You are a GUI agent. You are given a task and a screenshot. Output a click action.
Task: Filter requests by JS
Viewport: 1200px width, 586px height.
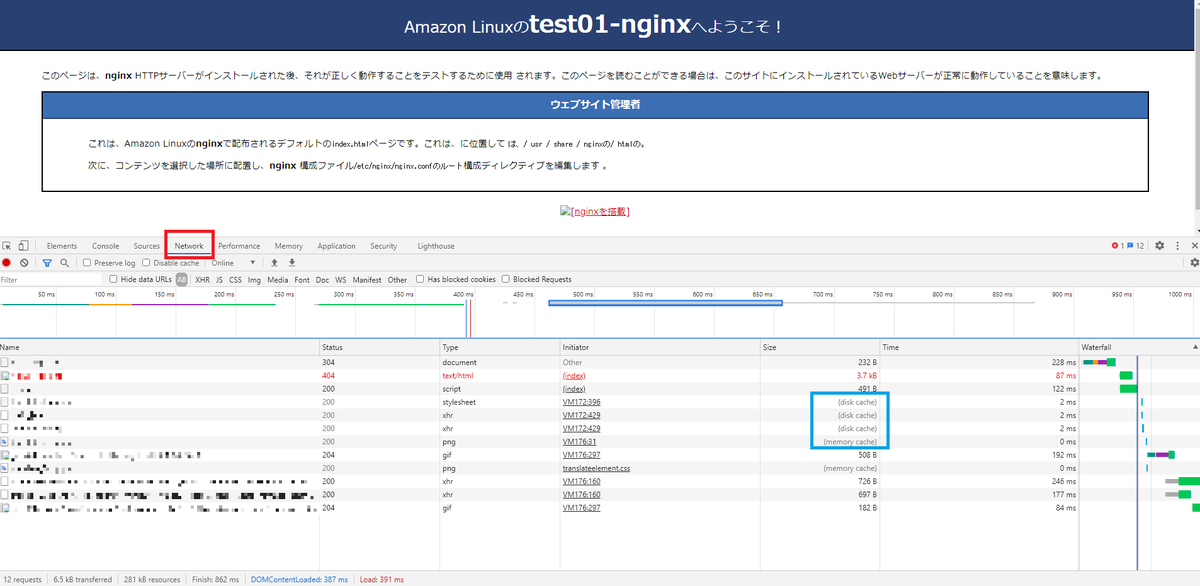coord(219,280)
